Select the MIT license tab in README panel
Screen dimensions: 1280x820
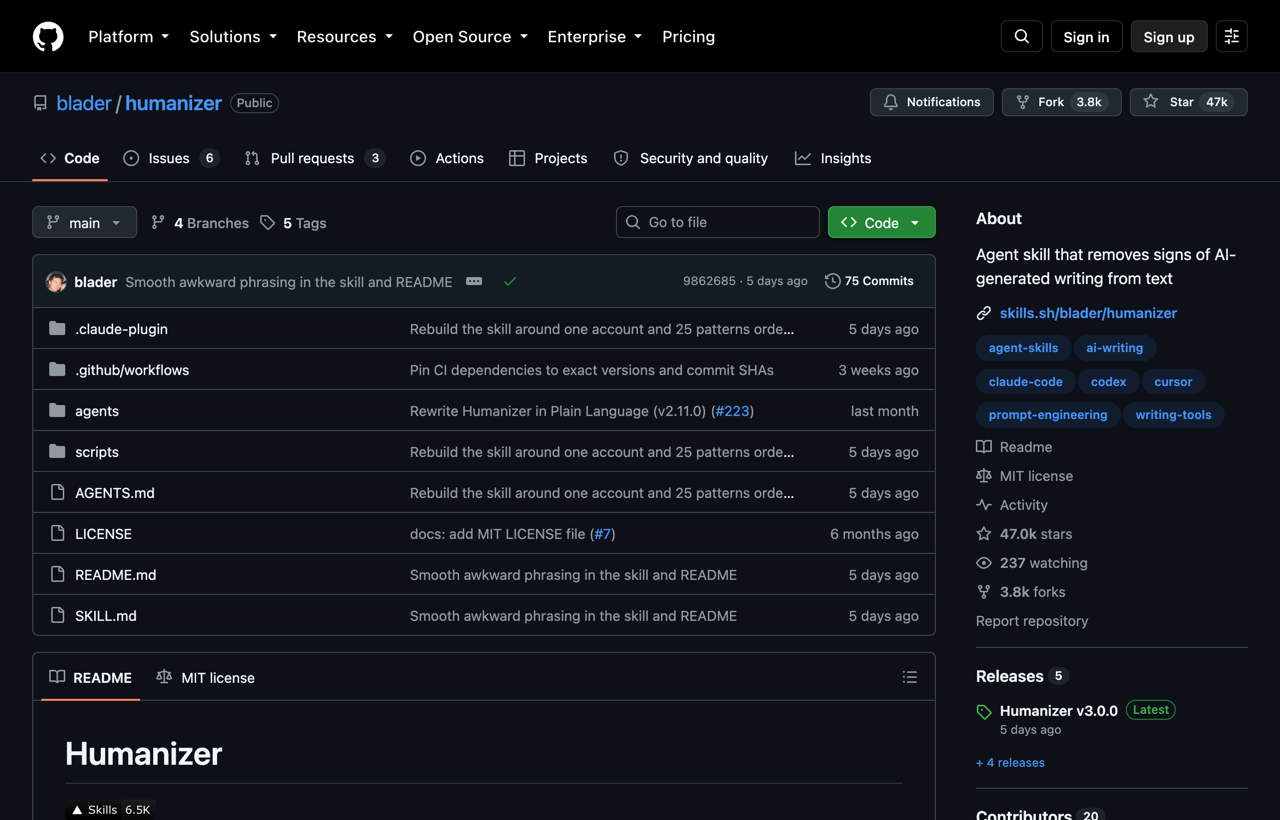point(205,678)
